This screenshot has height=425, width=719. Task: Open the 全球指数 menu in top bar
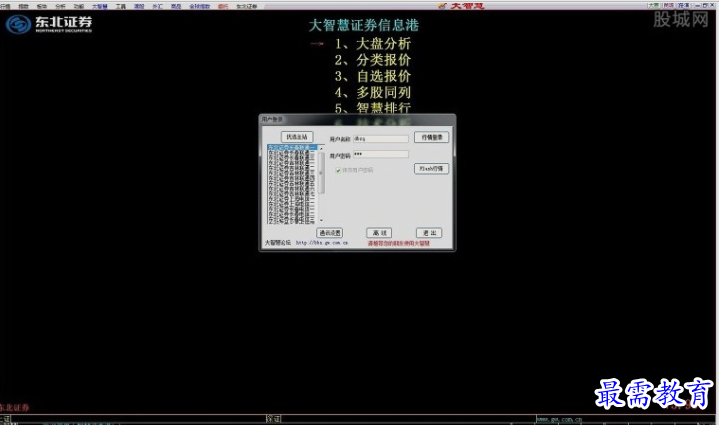coord(199,6)
